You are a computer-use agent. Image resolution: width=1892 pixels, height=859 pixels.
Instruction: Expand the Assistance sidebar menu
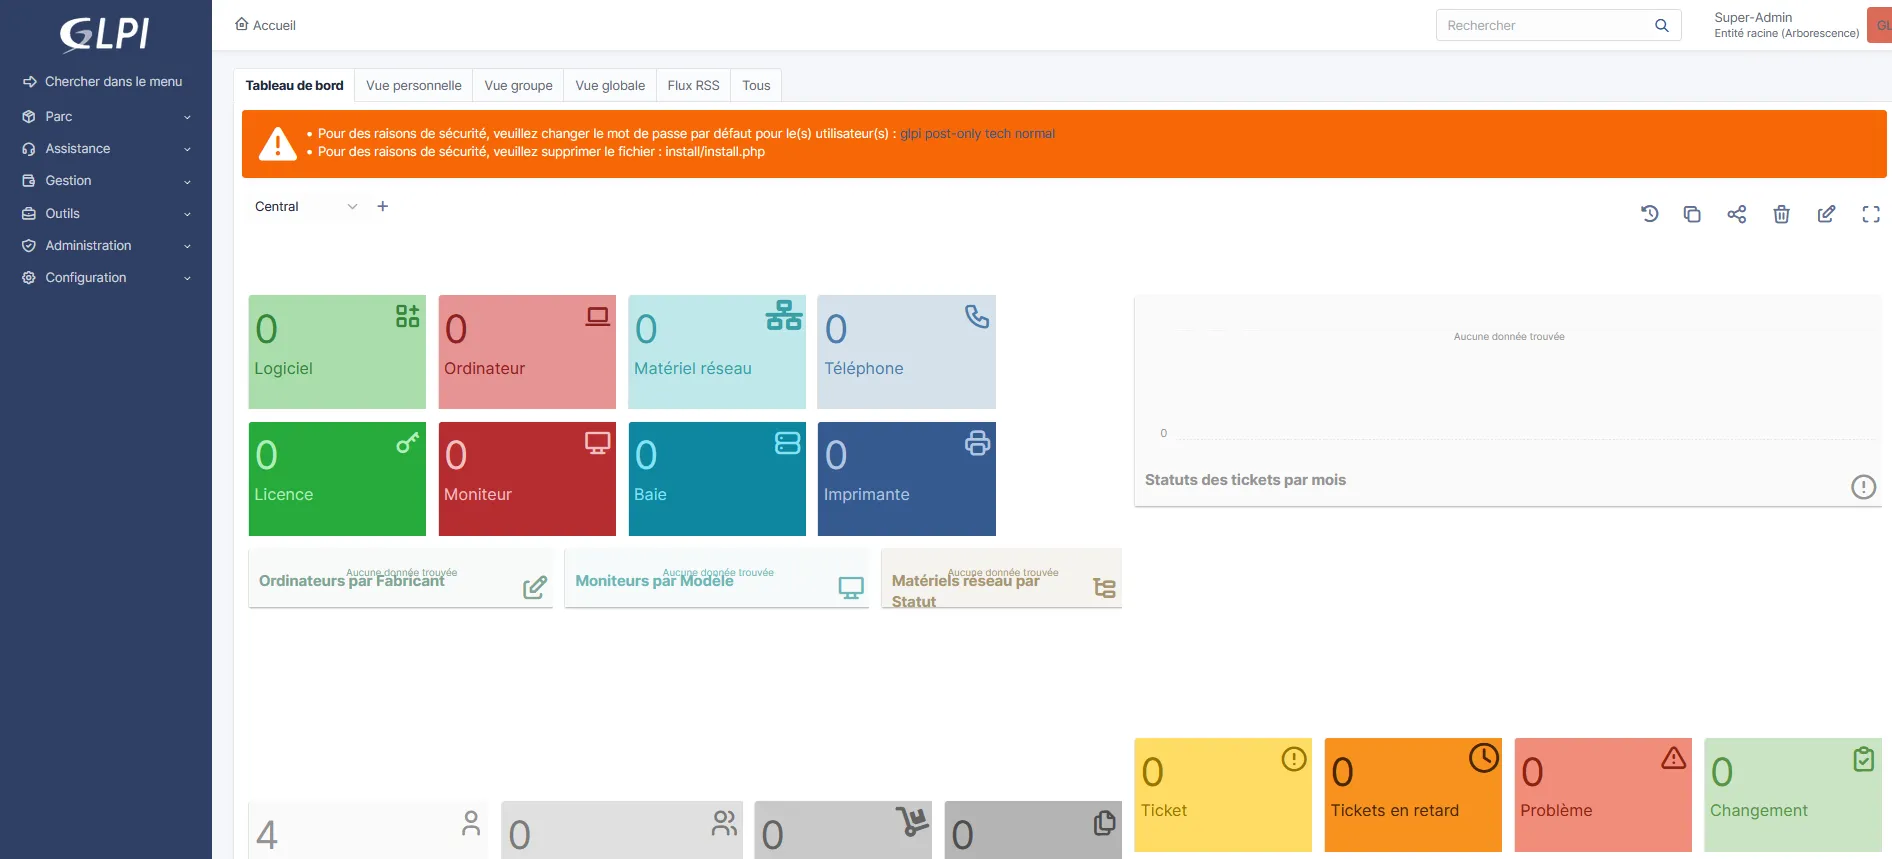tap(105, 149)
